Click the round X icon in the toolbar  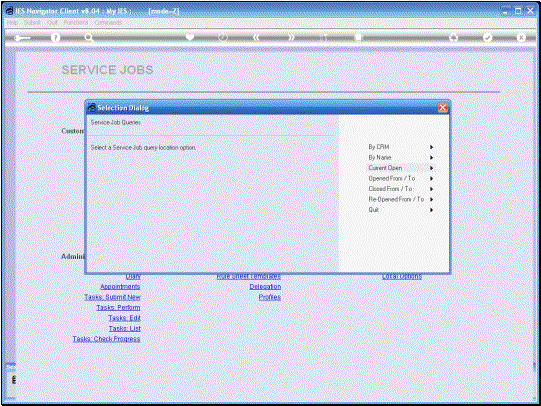pyautogui.click(x=521, y=38)
